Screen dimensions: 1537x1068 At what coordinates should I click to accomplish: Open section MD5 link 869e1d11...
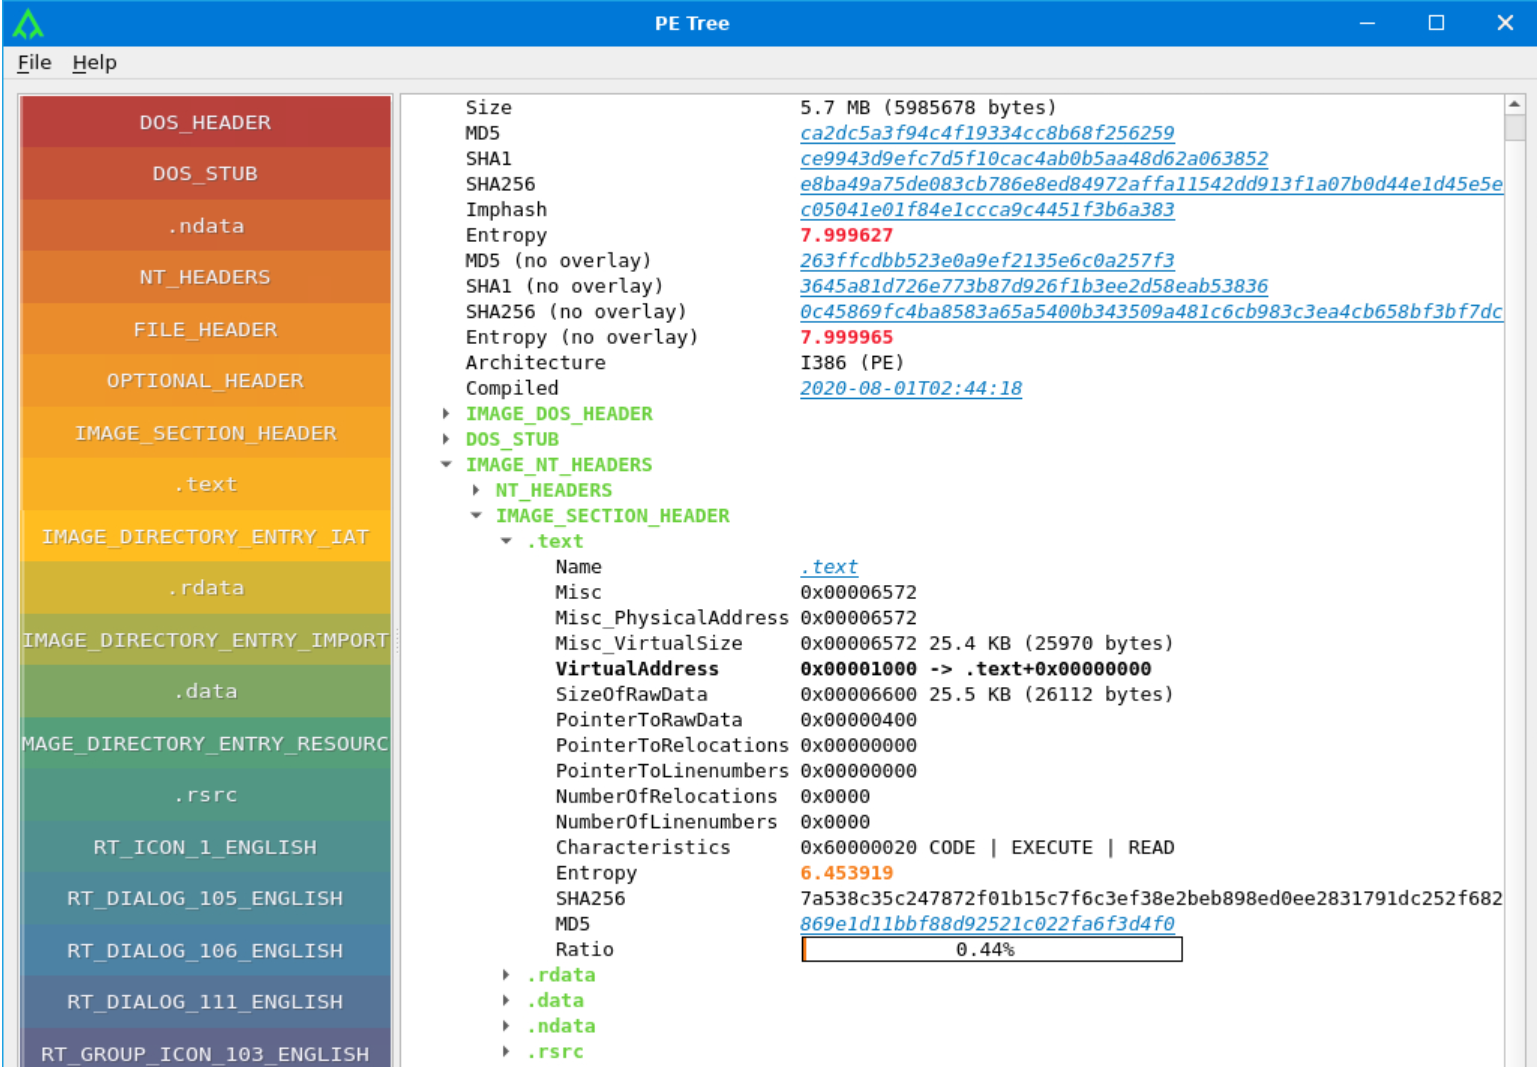click(987, 924)
